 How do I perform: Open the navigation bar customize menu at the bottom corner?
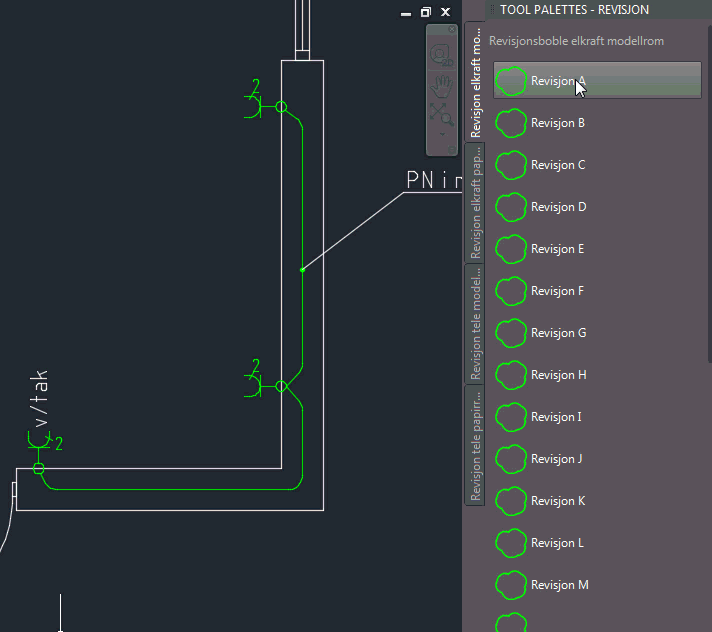point(452,150)
